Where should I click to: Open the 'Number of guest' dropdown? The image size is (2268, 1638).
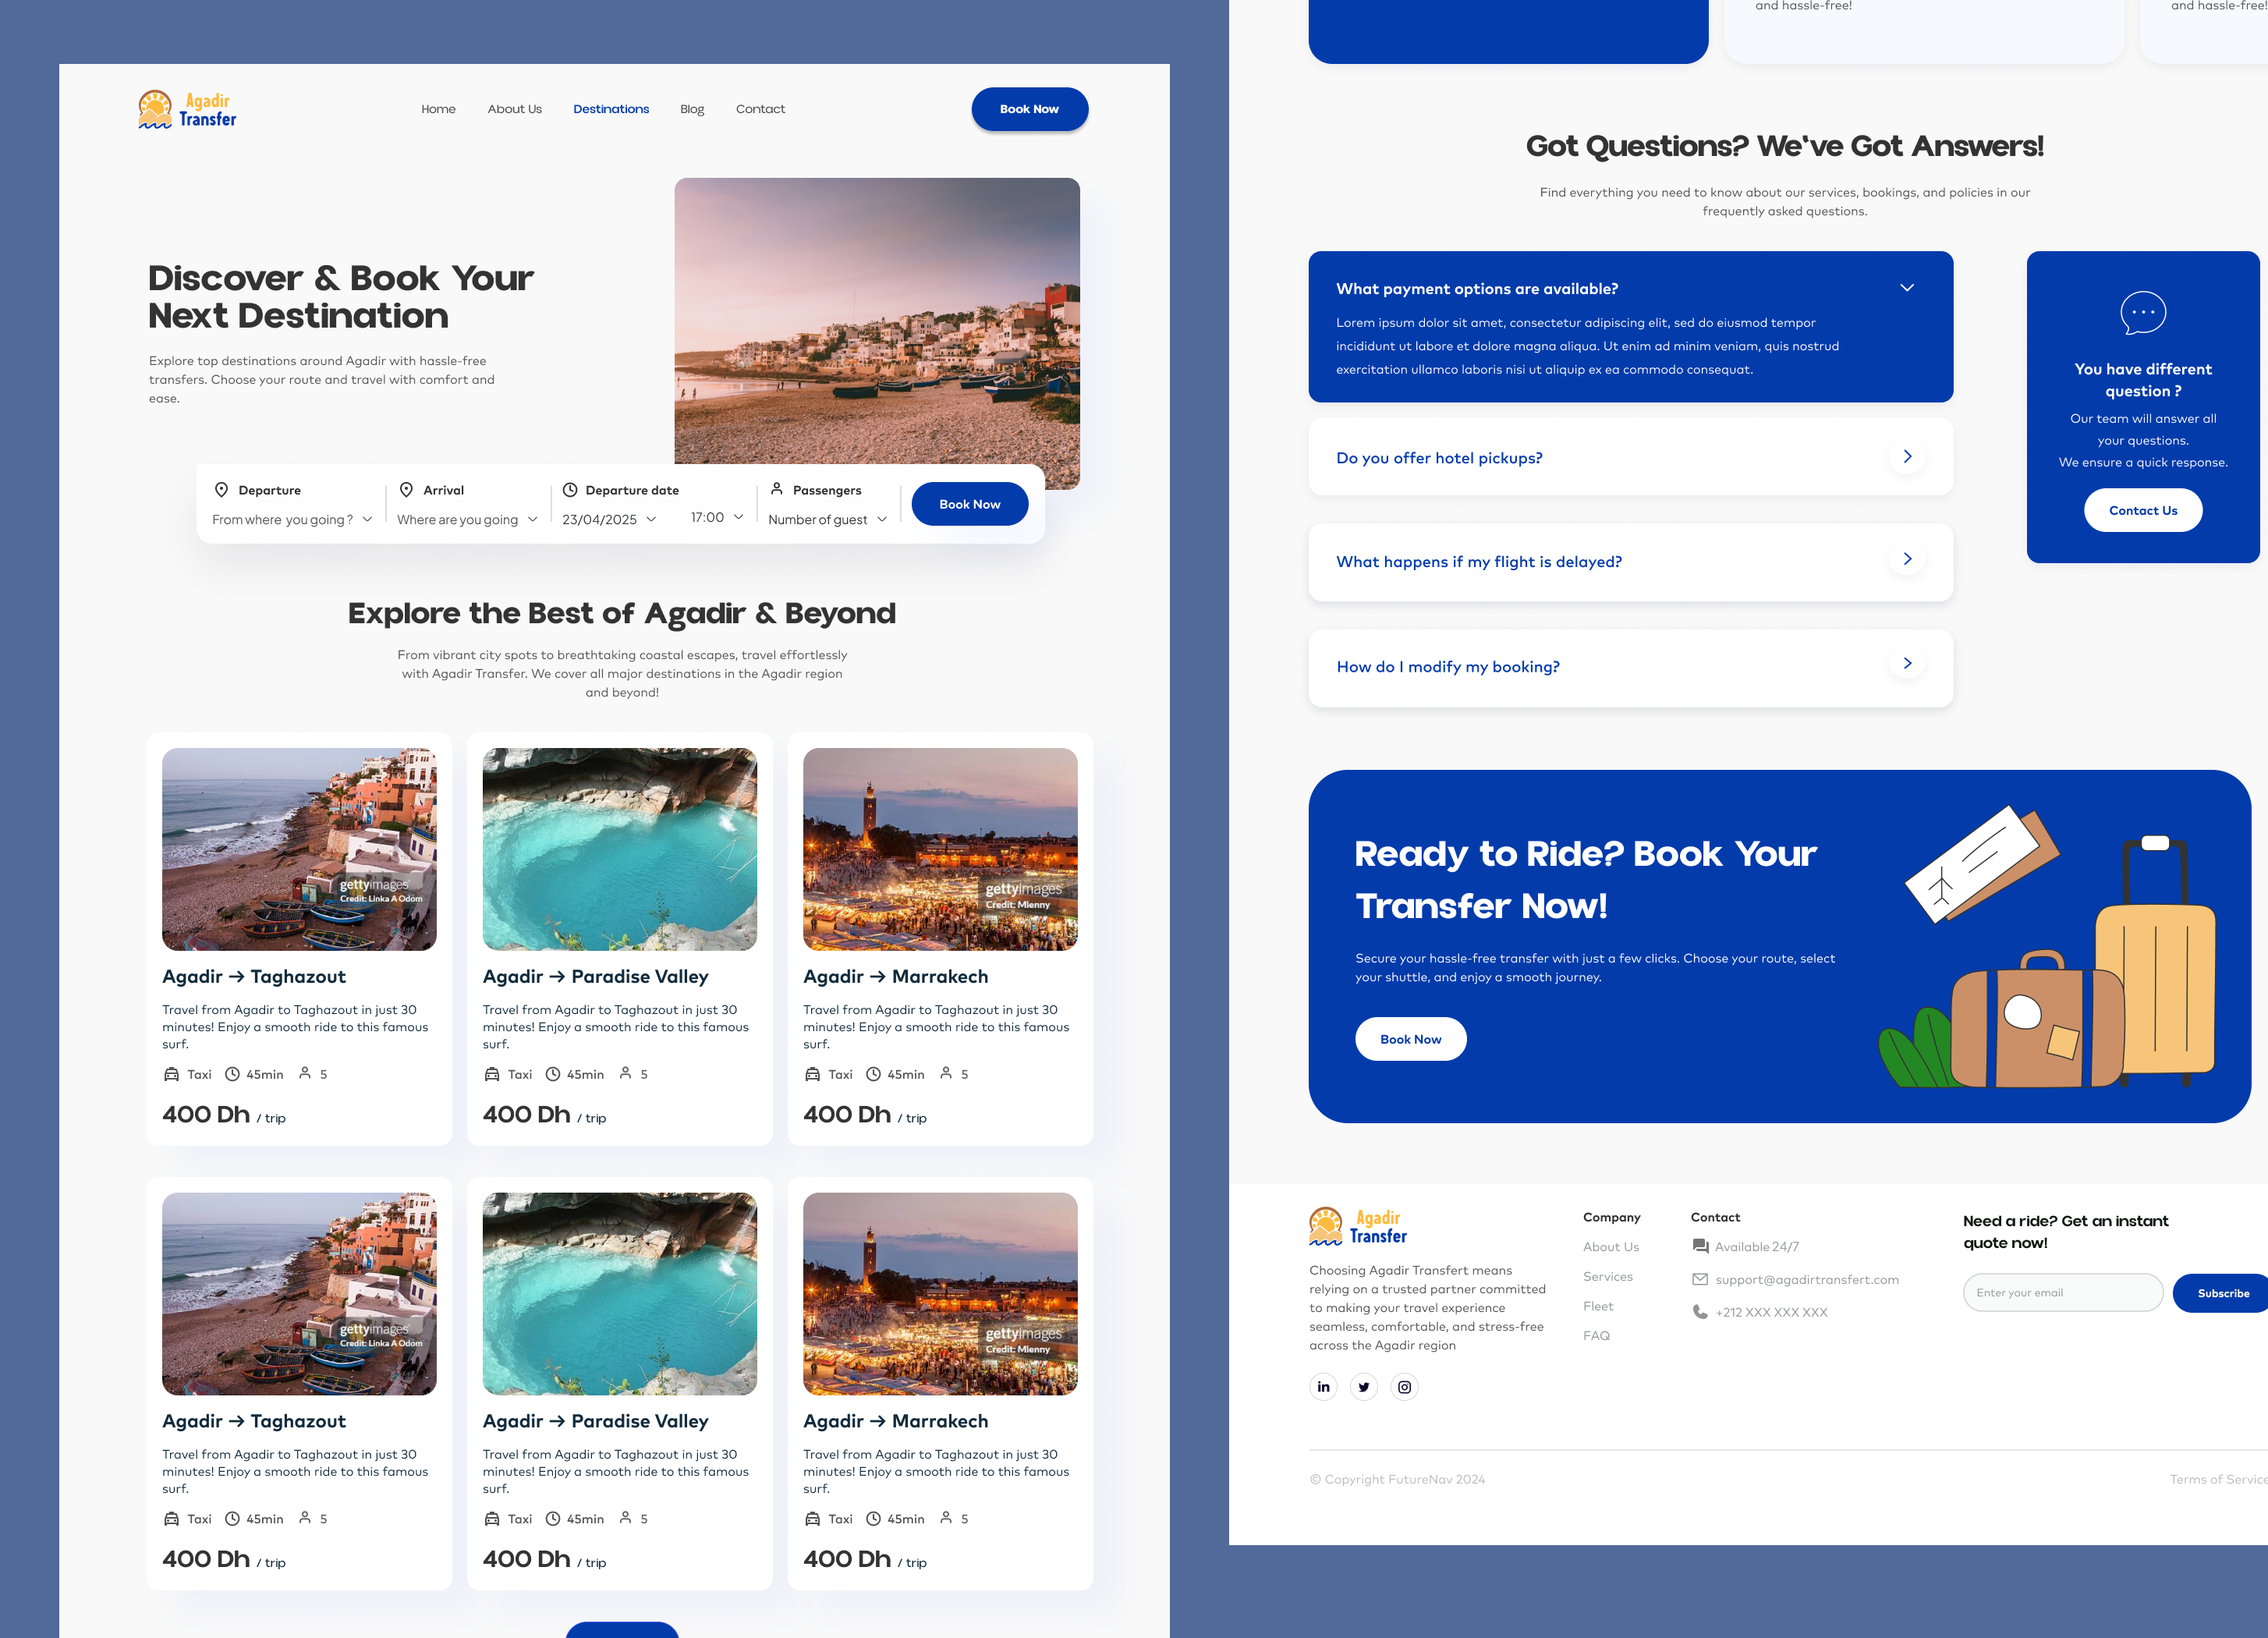828,520
